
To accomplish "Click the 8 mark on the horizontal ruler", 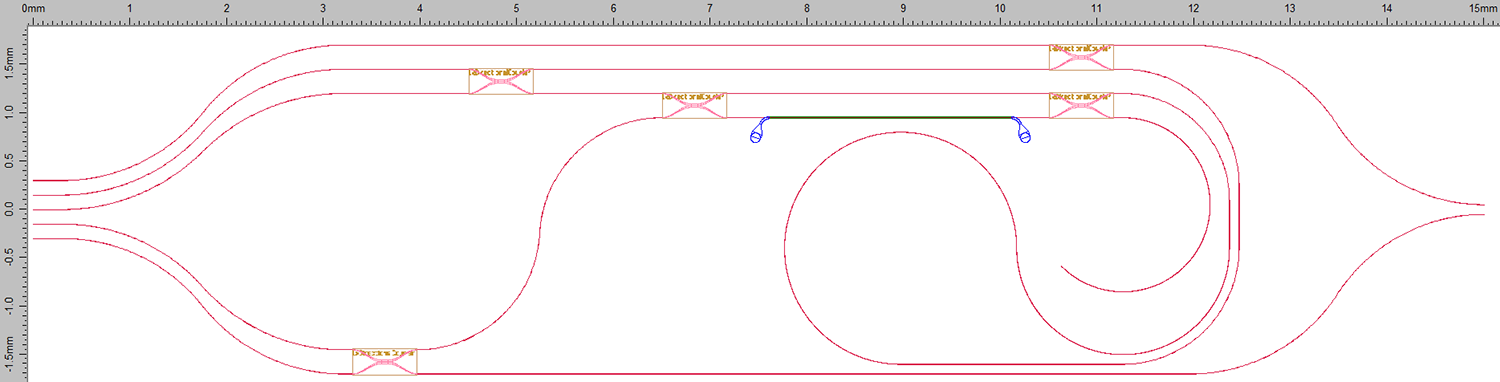I will coord(806,8).
